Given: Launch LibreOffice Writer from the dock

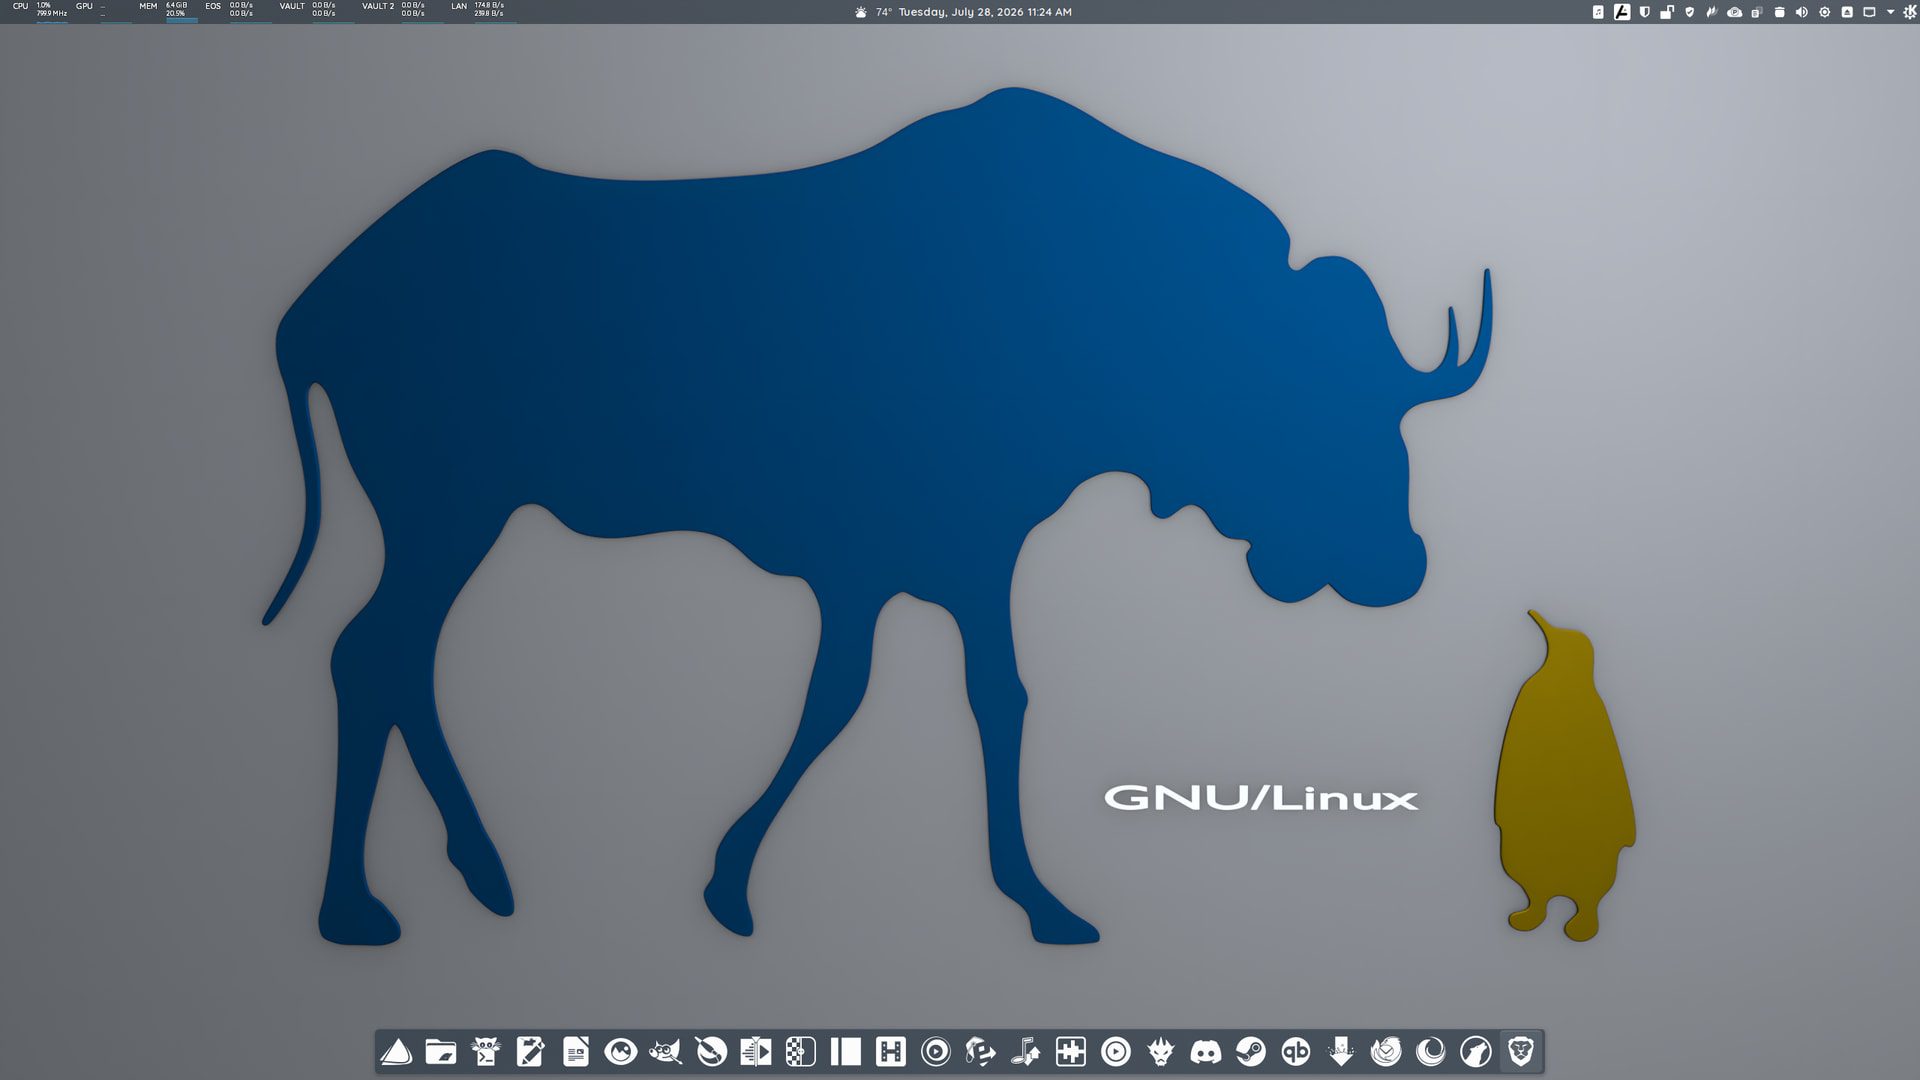Looking at the screenshot, I should click(x=576, y=1052).
